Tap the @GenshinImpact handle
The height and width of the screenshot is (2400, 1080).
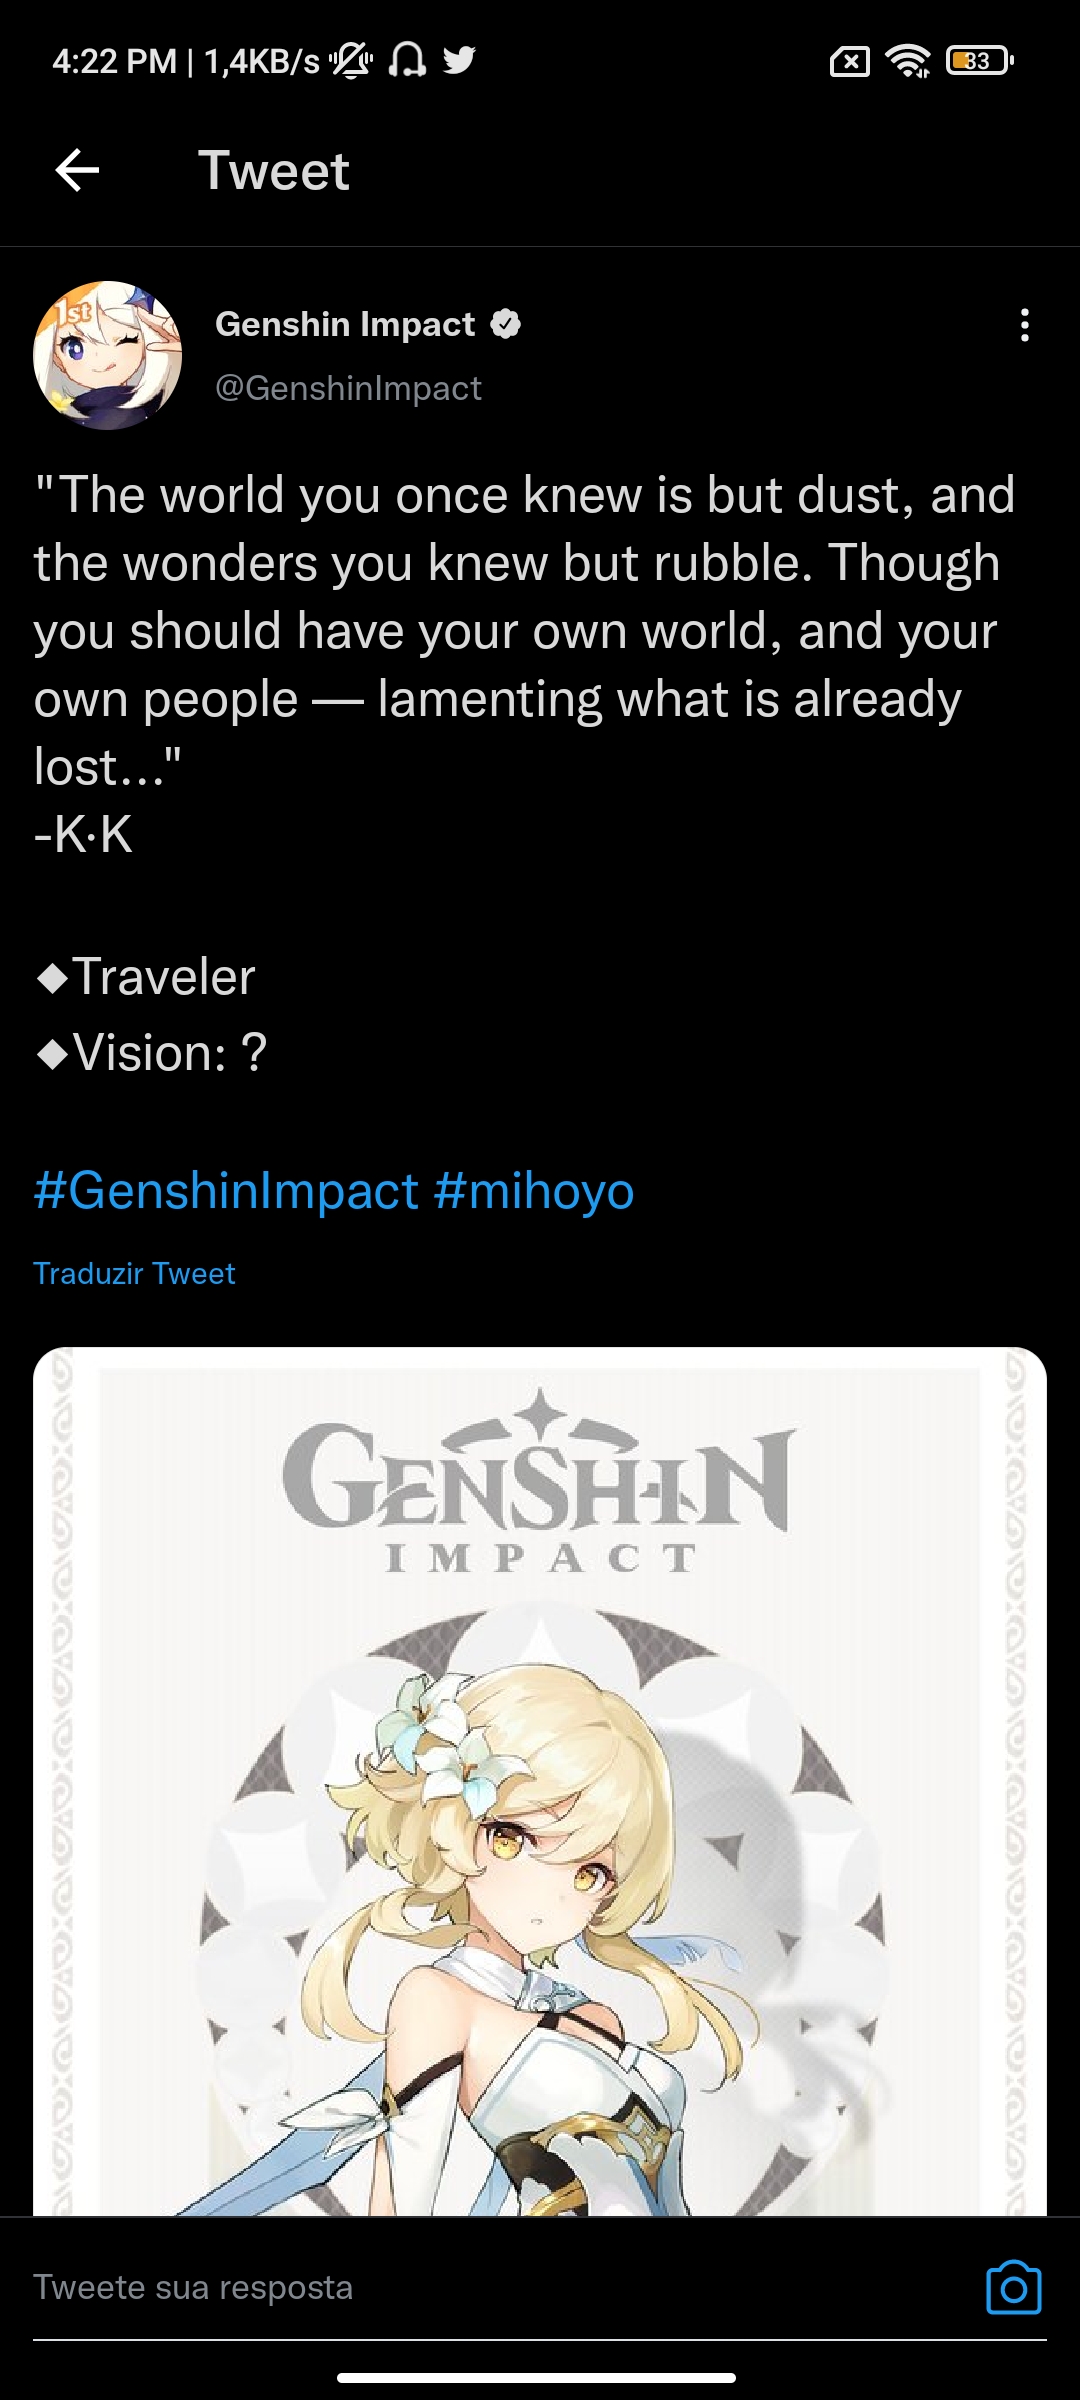tap(348, 388)
